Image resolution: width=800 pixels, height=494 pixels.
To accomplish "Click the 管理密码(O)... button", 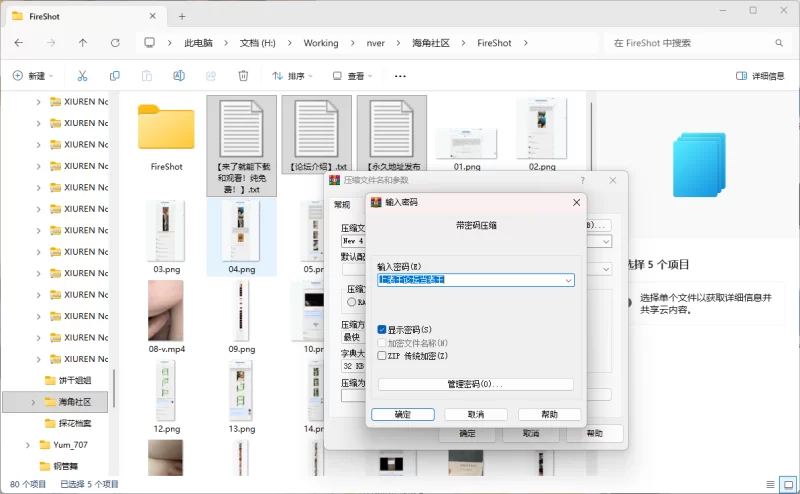I will pyautogui.click(x=475, y=384).
